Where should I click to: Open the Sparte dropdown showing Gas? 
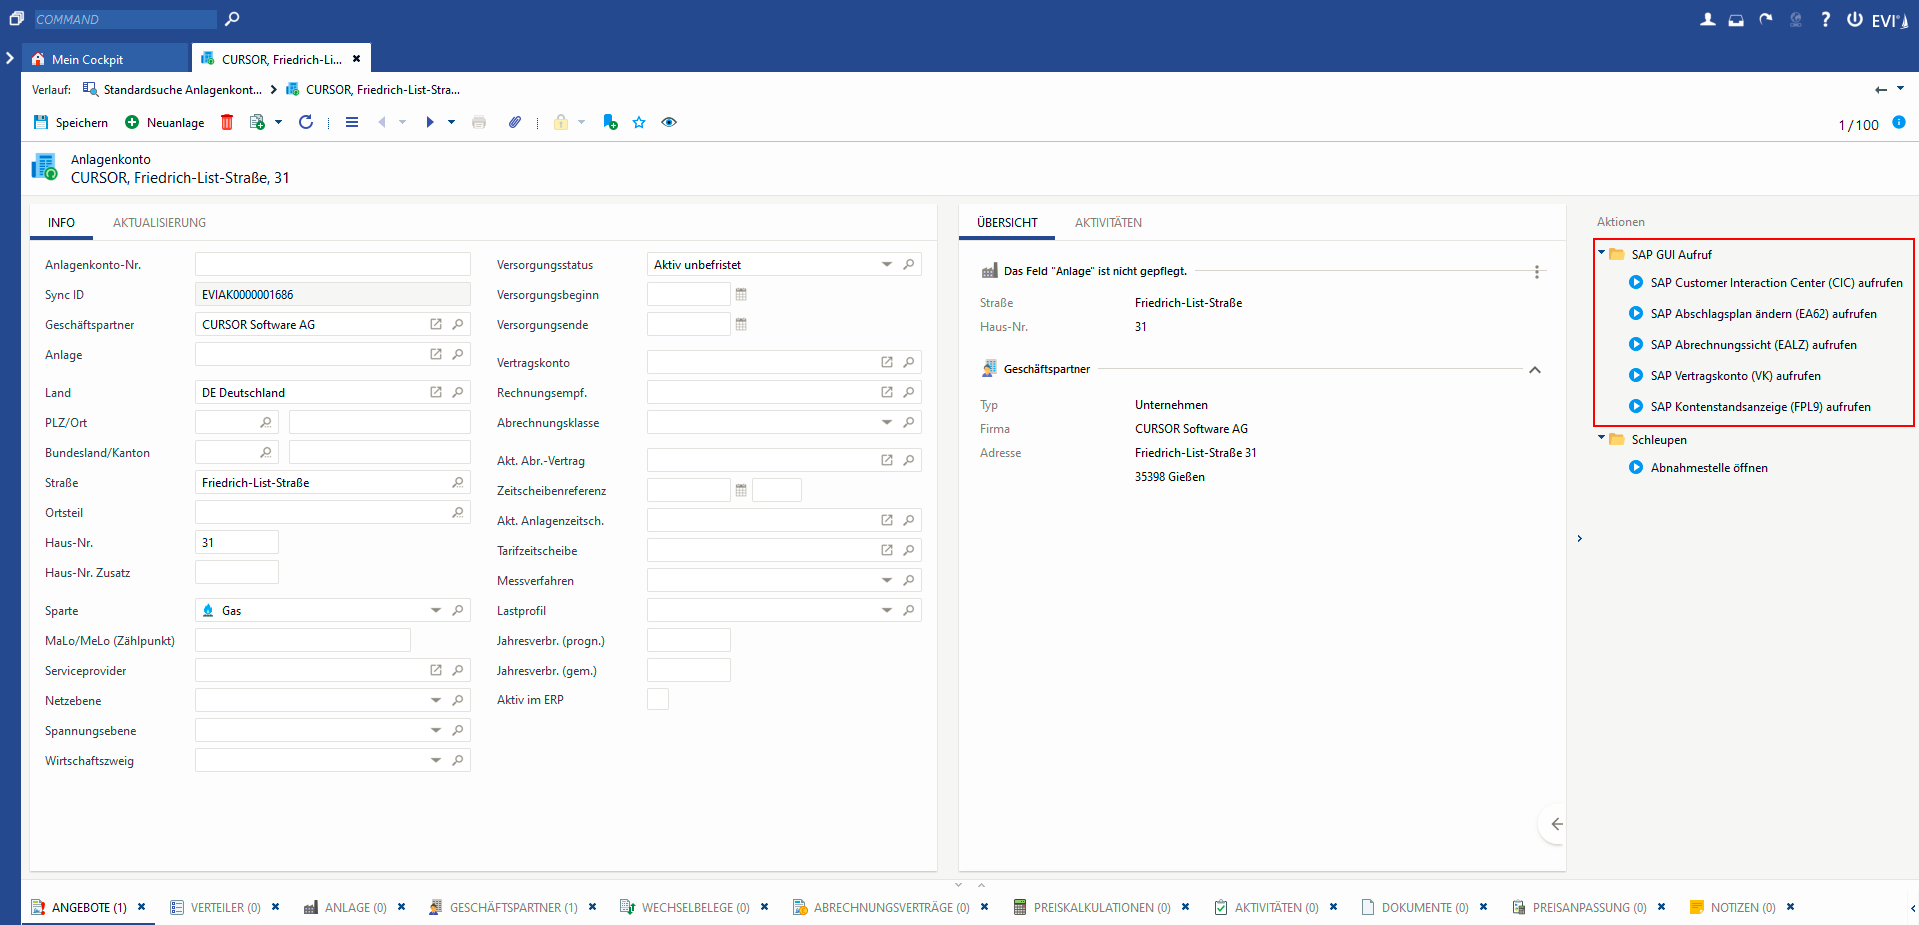pyautogui.click(x=436, y=610)
